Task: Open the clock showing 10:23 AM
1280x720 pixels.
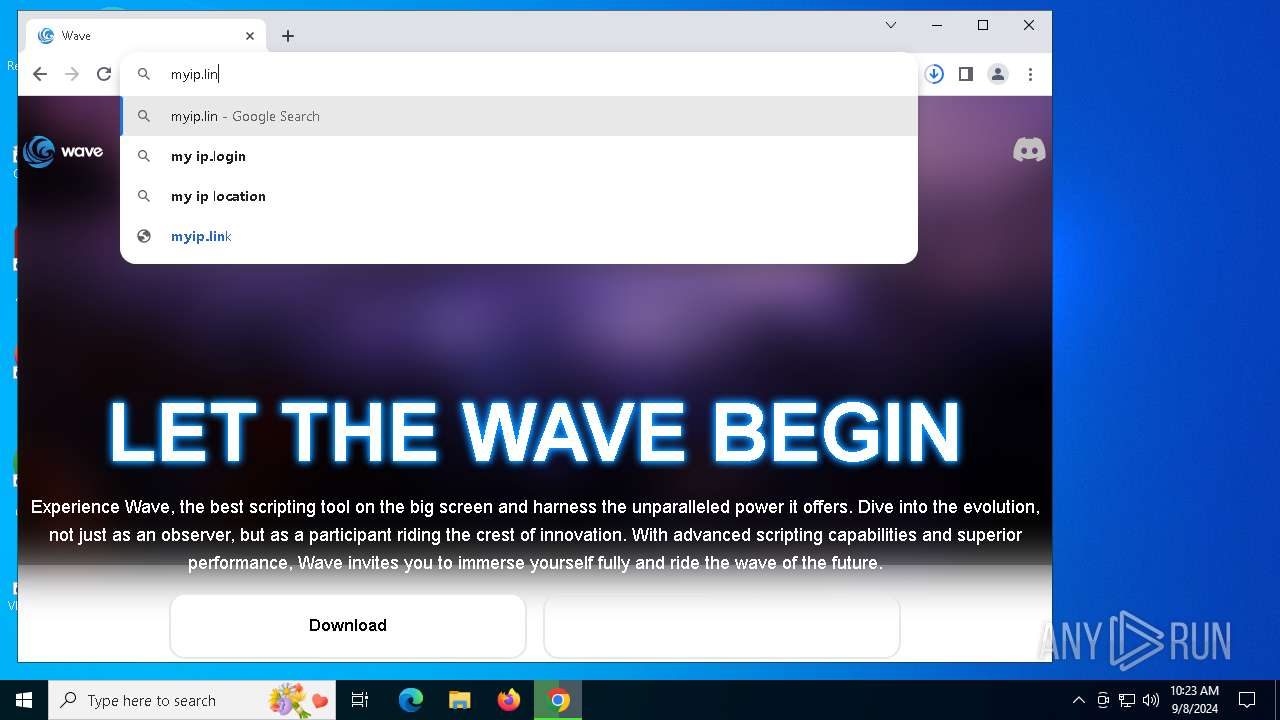Action: point(1194,700)
